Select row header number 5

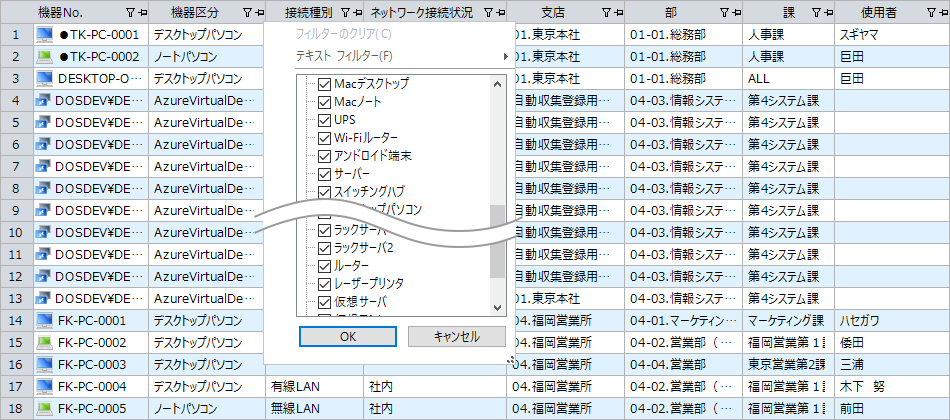tap(16, 122)
